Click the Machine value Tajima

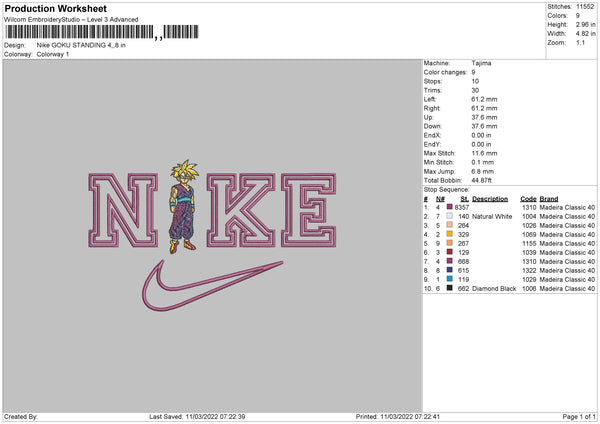click(481, 63)
